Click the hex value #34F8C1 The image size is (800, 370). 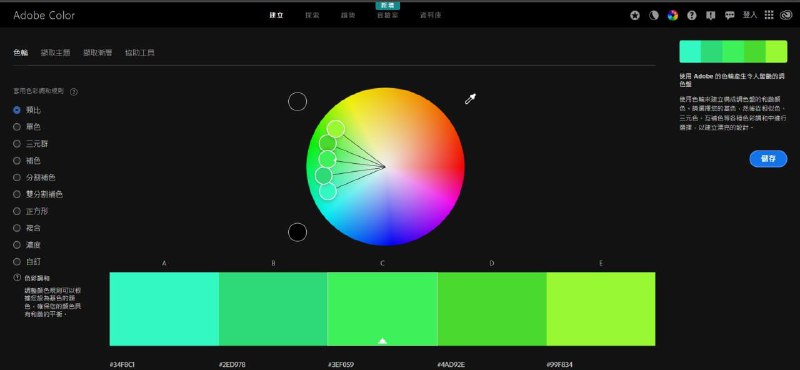[x=122, y=365]
